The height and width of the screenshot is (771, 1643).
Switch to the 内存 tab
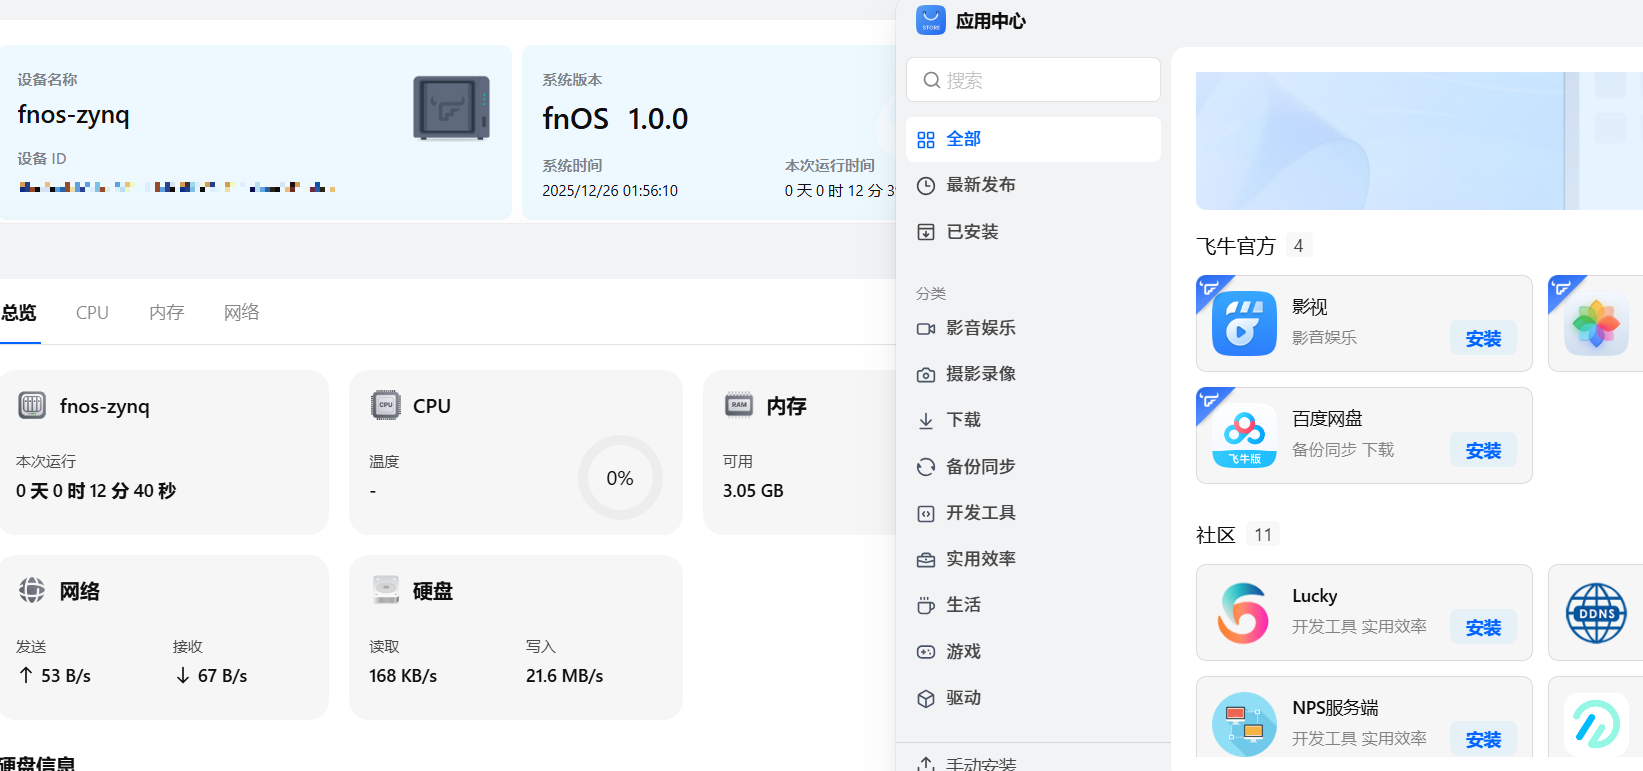[166, 313]
